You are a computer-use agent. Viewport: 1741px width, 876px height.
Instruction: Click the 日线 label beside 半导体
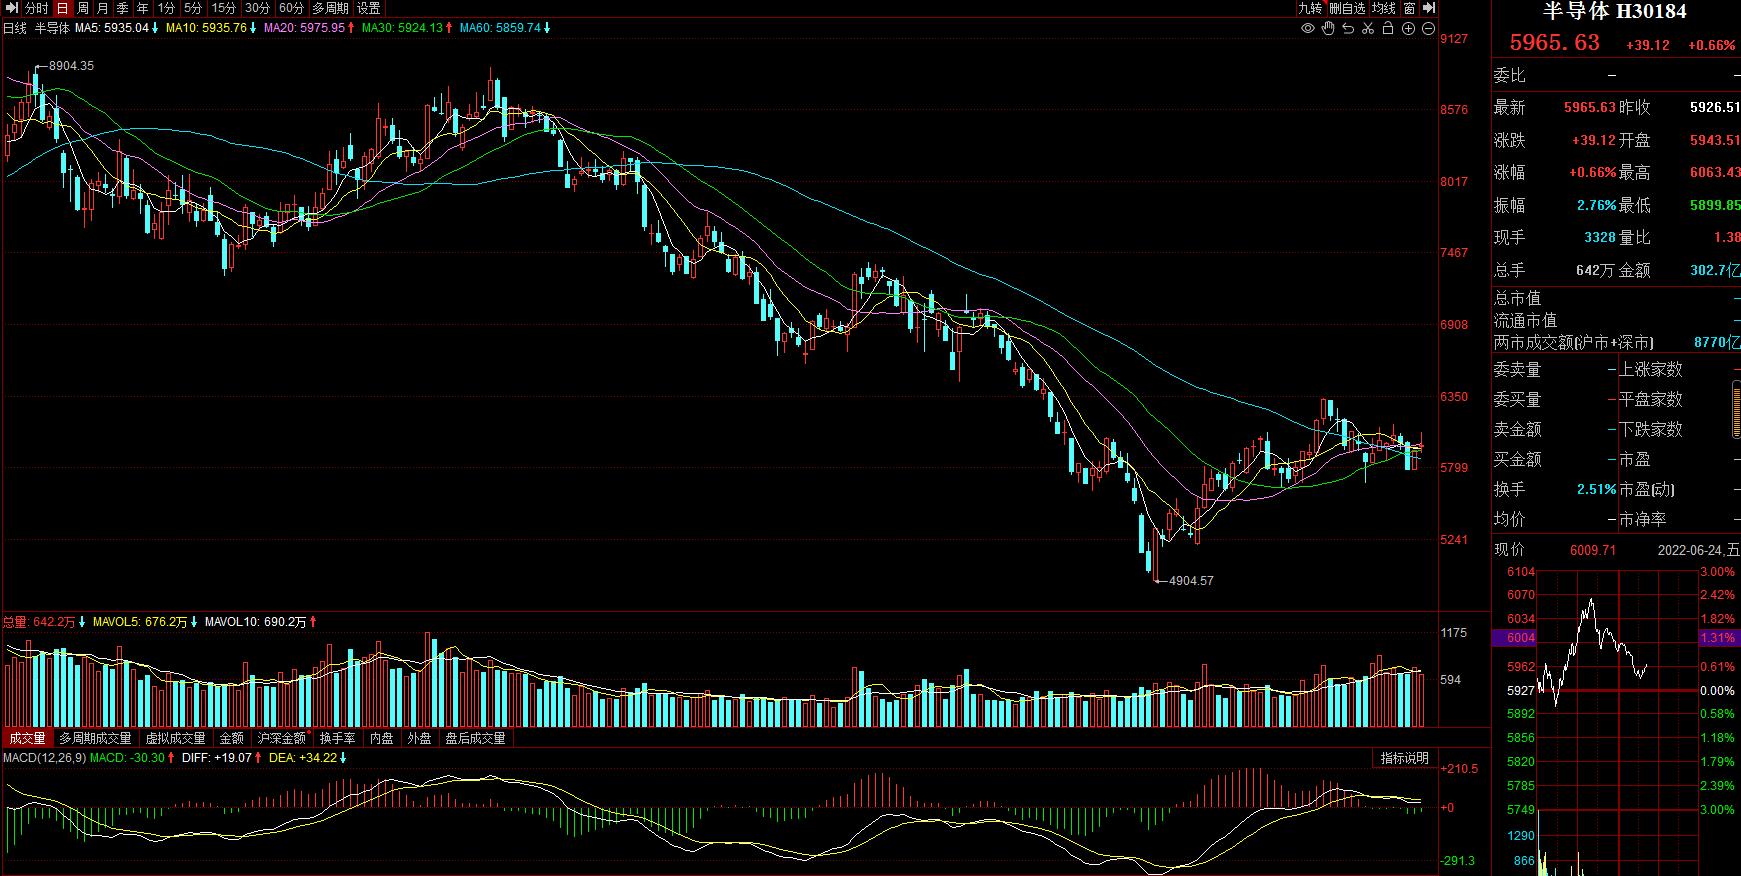click(x=15, y=28)
